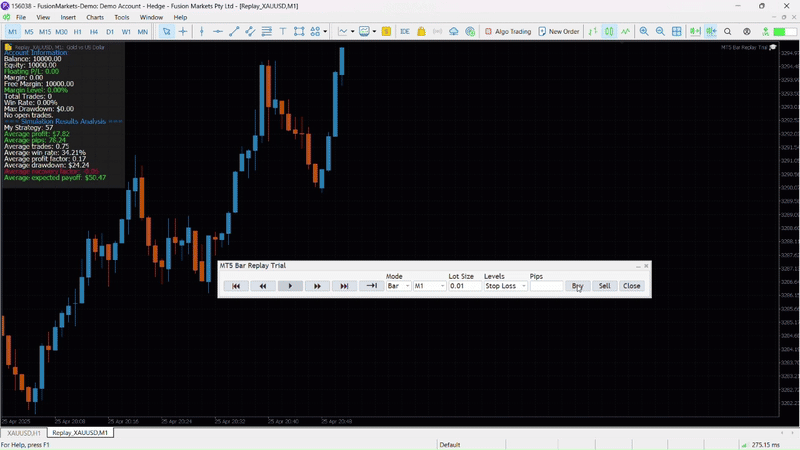Expand the indicators dropdown arrow
The image size is (800, 450).
353,32
